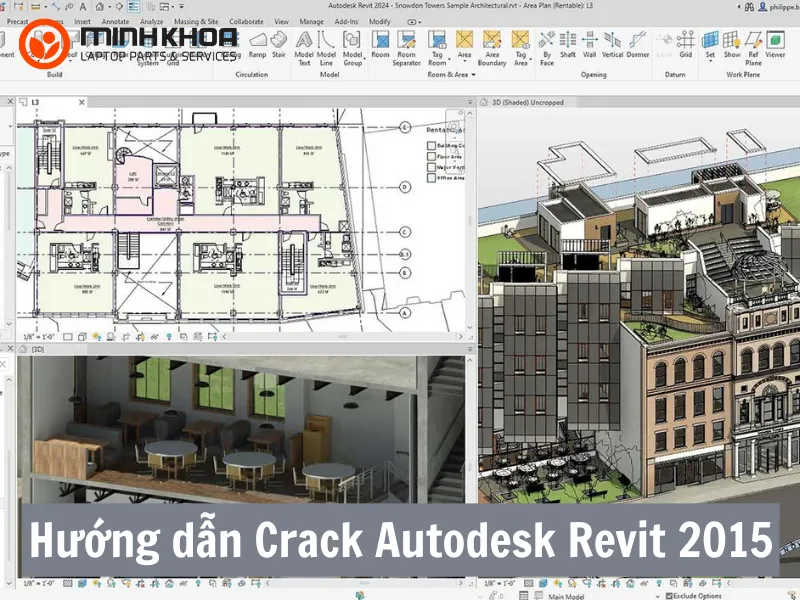This screenshot has width=800, height=600.
Task: Toggle the Building Common legend box
Action: click(431, 146)
